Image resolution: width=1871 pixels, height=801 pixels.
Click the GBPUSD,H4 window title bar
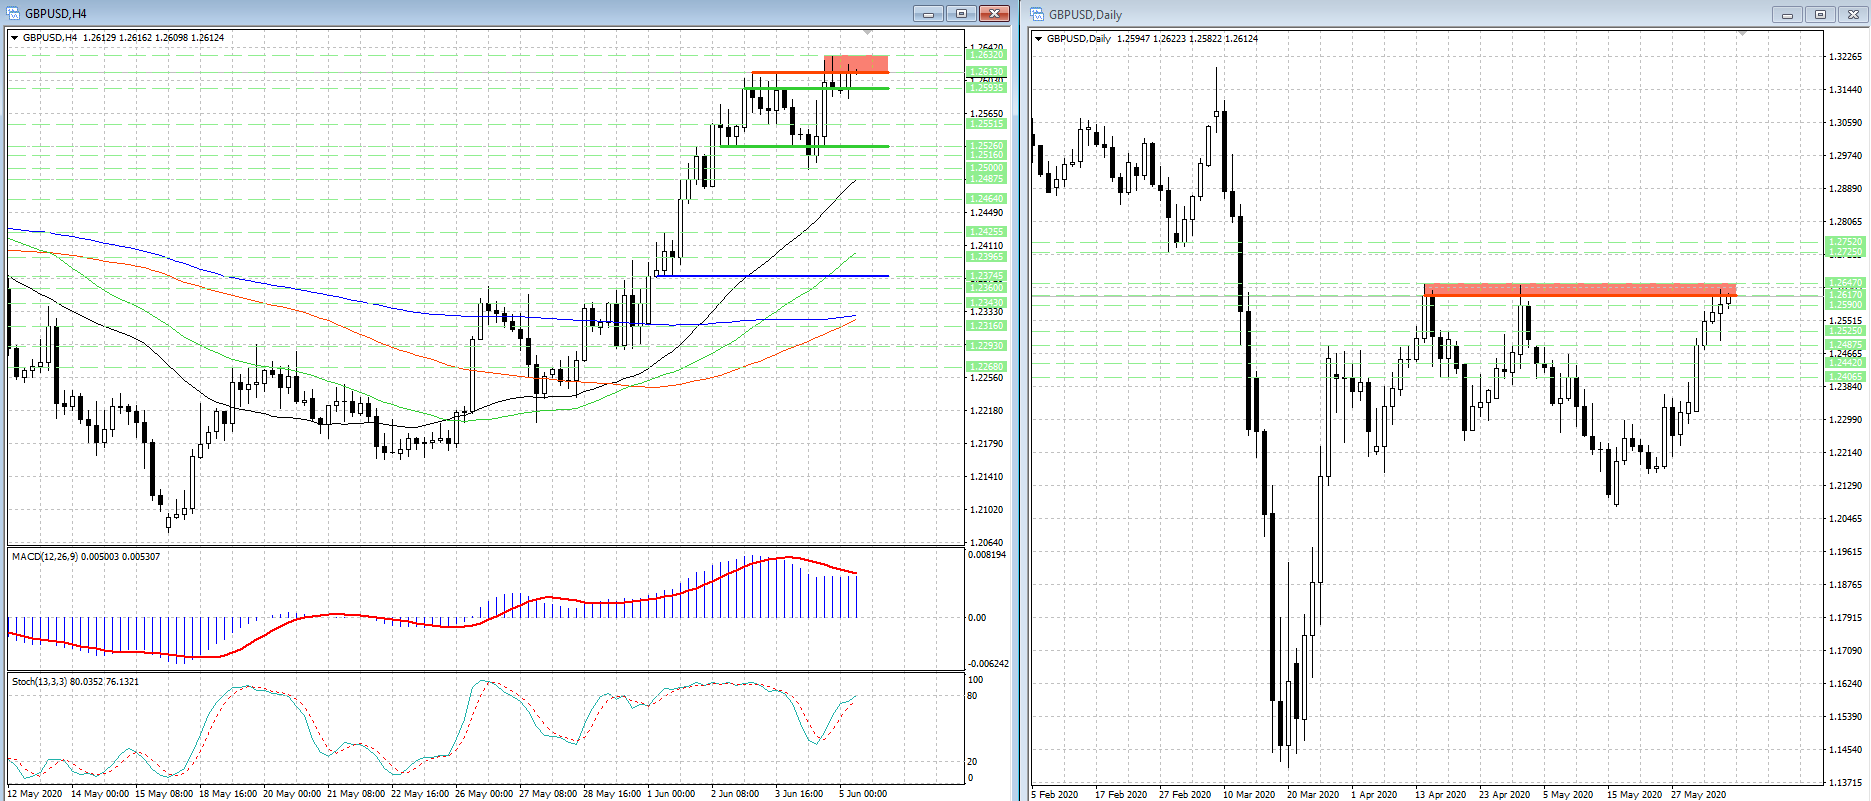pos(450,14)
